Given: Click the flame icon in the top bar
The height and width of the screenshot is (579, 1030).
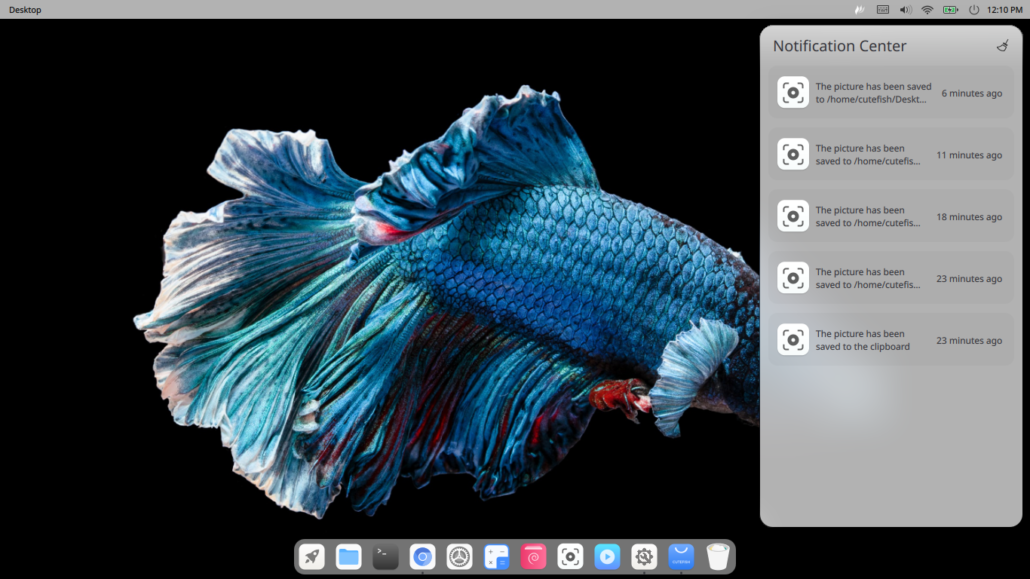Looking at the screenshot, I should coord(859,10).
